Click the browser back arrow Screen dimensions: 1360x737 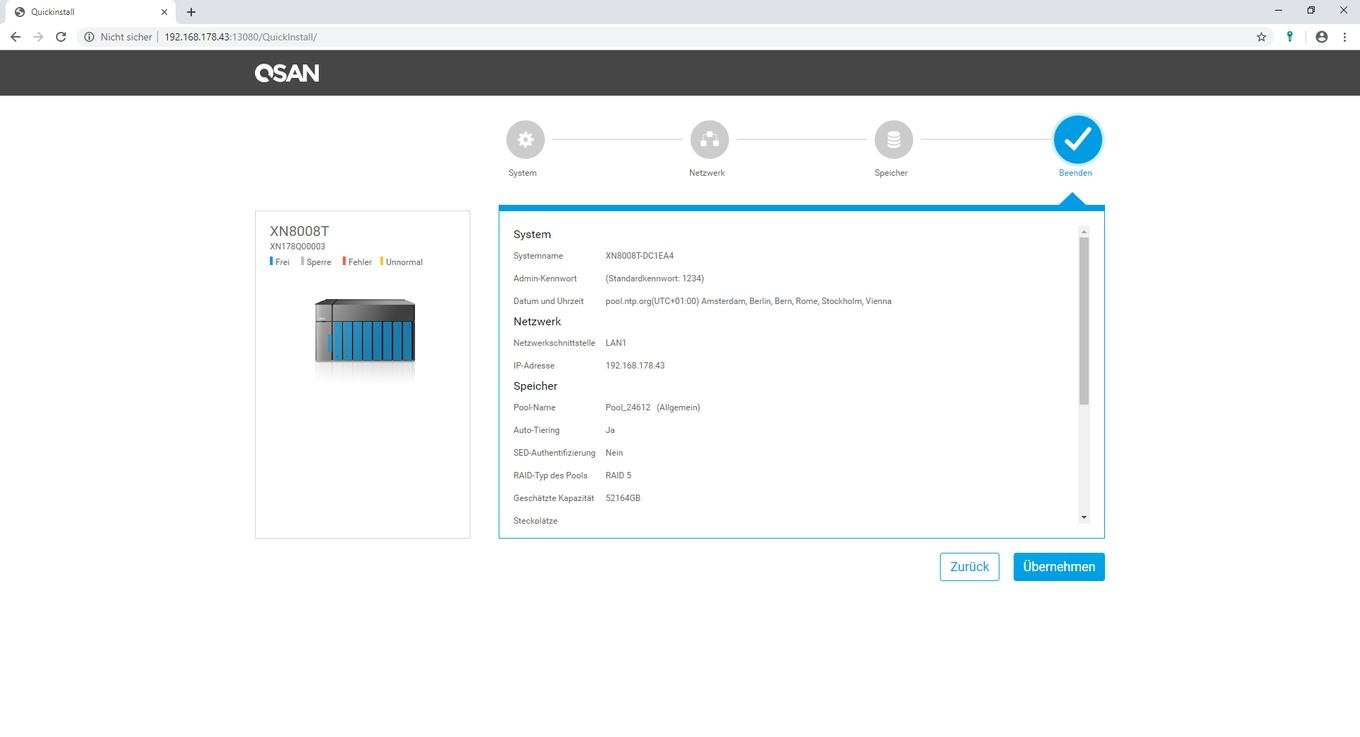tap(15, 37)
